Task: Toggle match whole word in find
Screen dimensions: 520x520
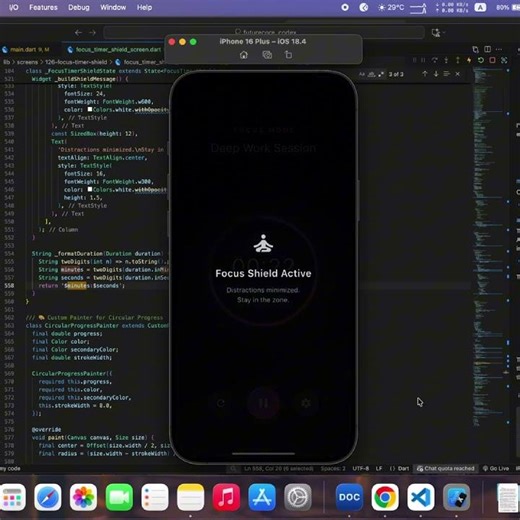Action: [371, 74]
